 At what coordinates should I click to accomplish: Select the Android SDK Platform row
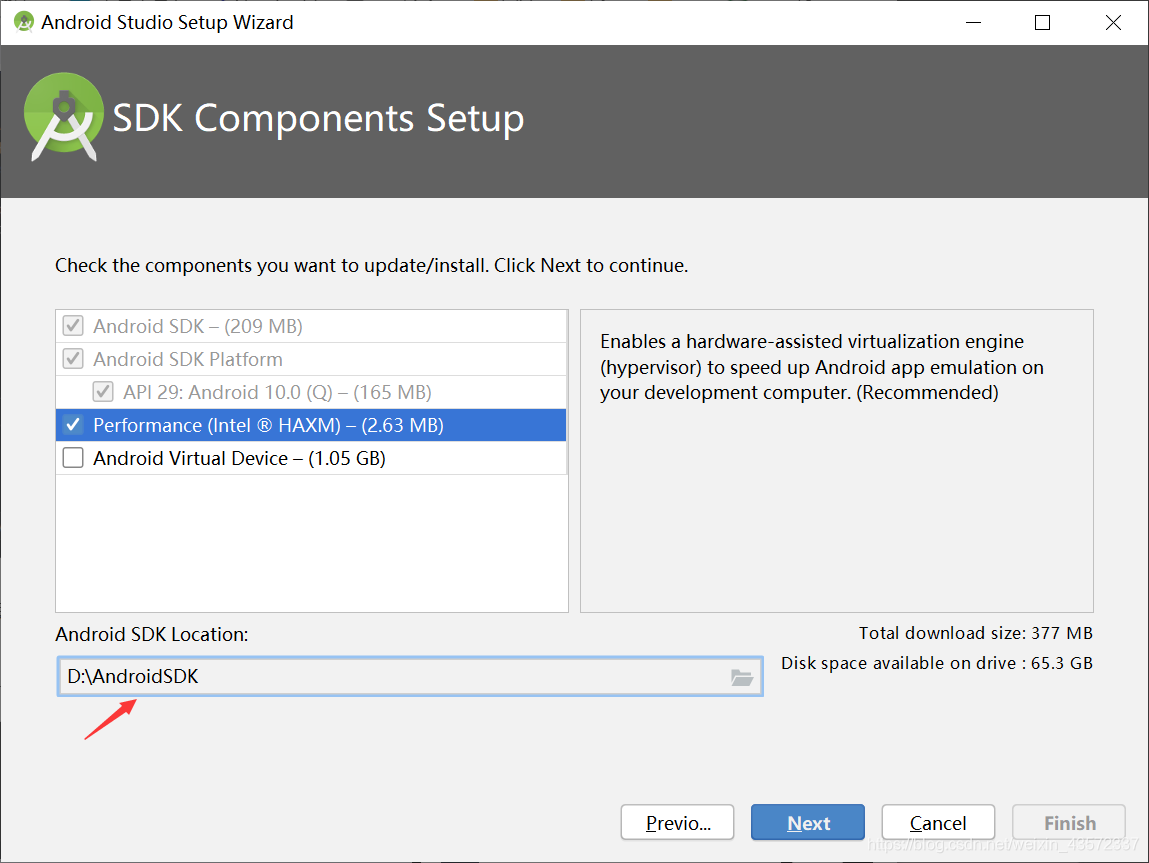[x=311, y=359]
